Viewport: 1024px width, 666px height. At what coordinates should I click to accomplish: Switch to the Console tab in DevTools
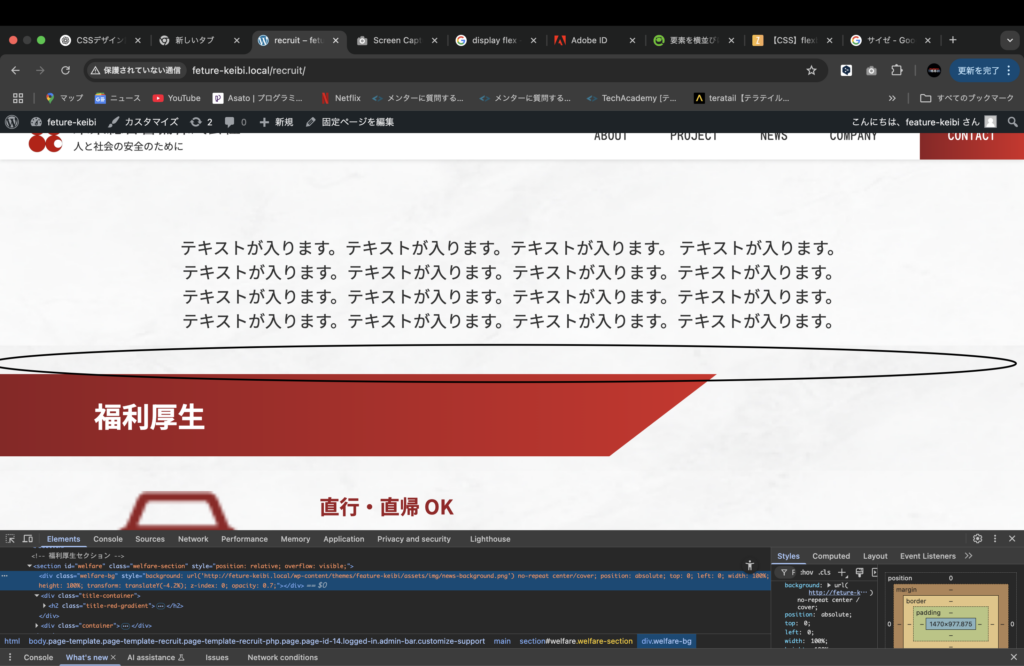pyautogui.click(x=108, y=539)
